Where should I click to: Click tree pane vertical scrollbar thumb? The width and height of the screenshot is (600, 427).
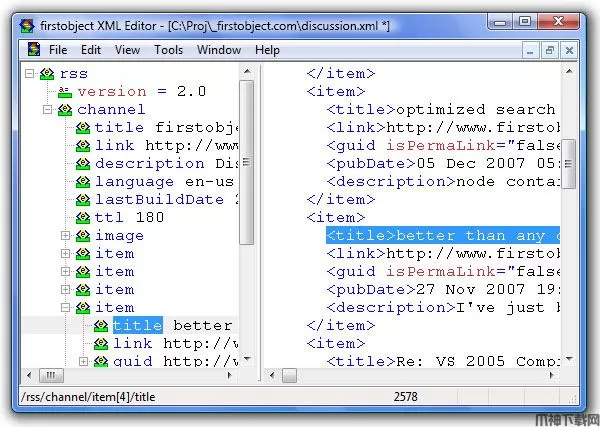click(x=247, y=162)
